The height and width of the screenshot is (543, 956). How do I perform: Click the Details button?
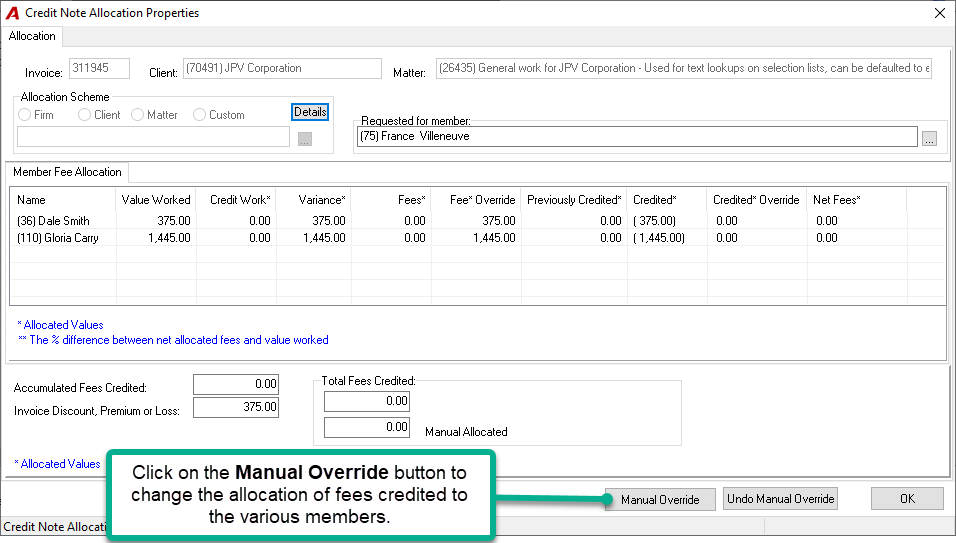pyautogui.click(x=310, y=112)
